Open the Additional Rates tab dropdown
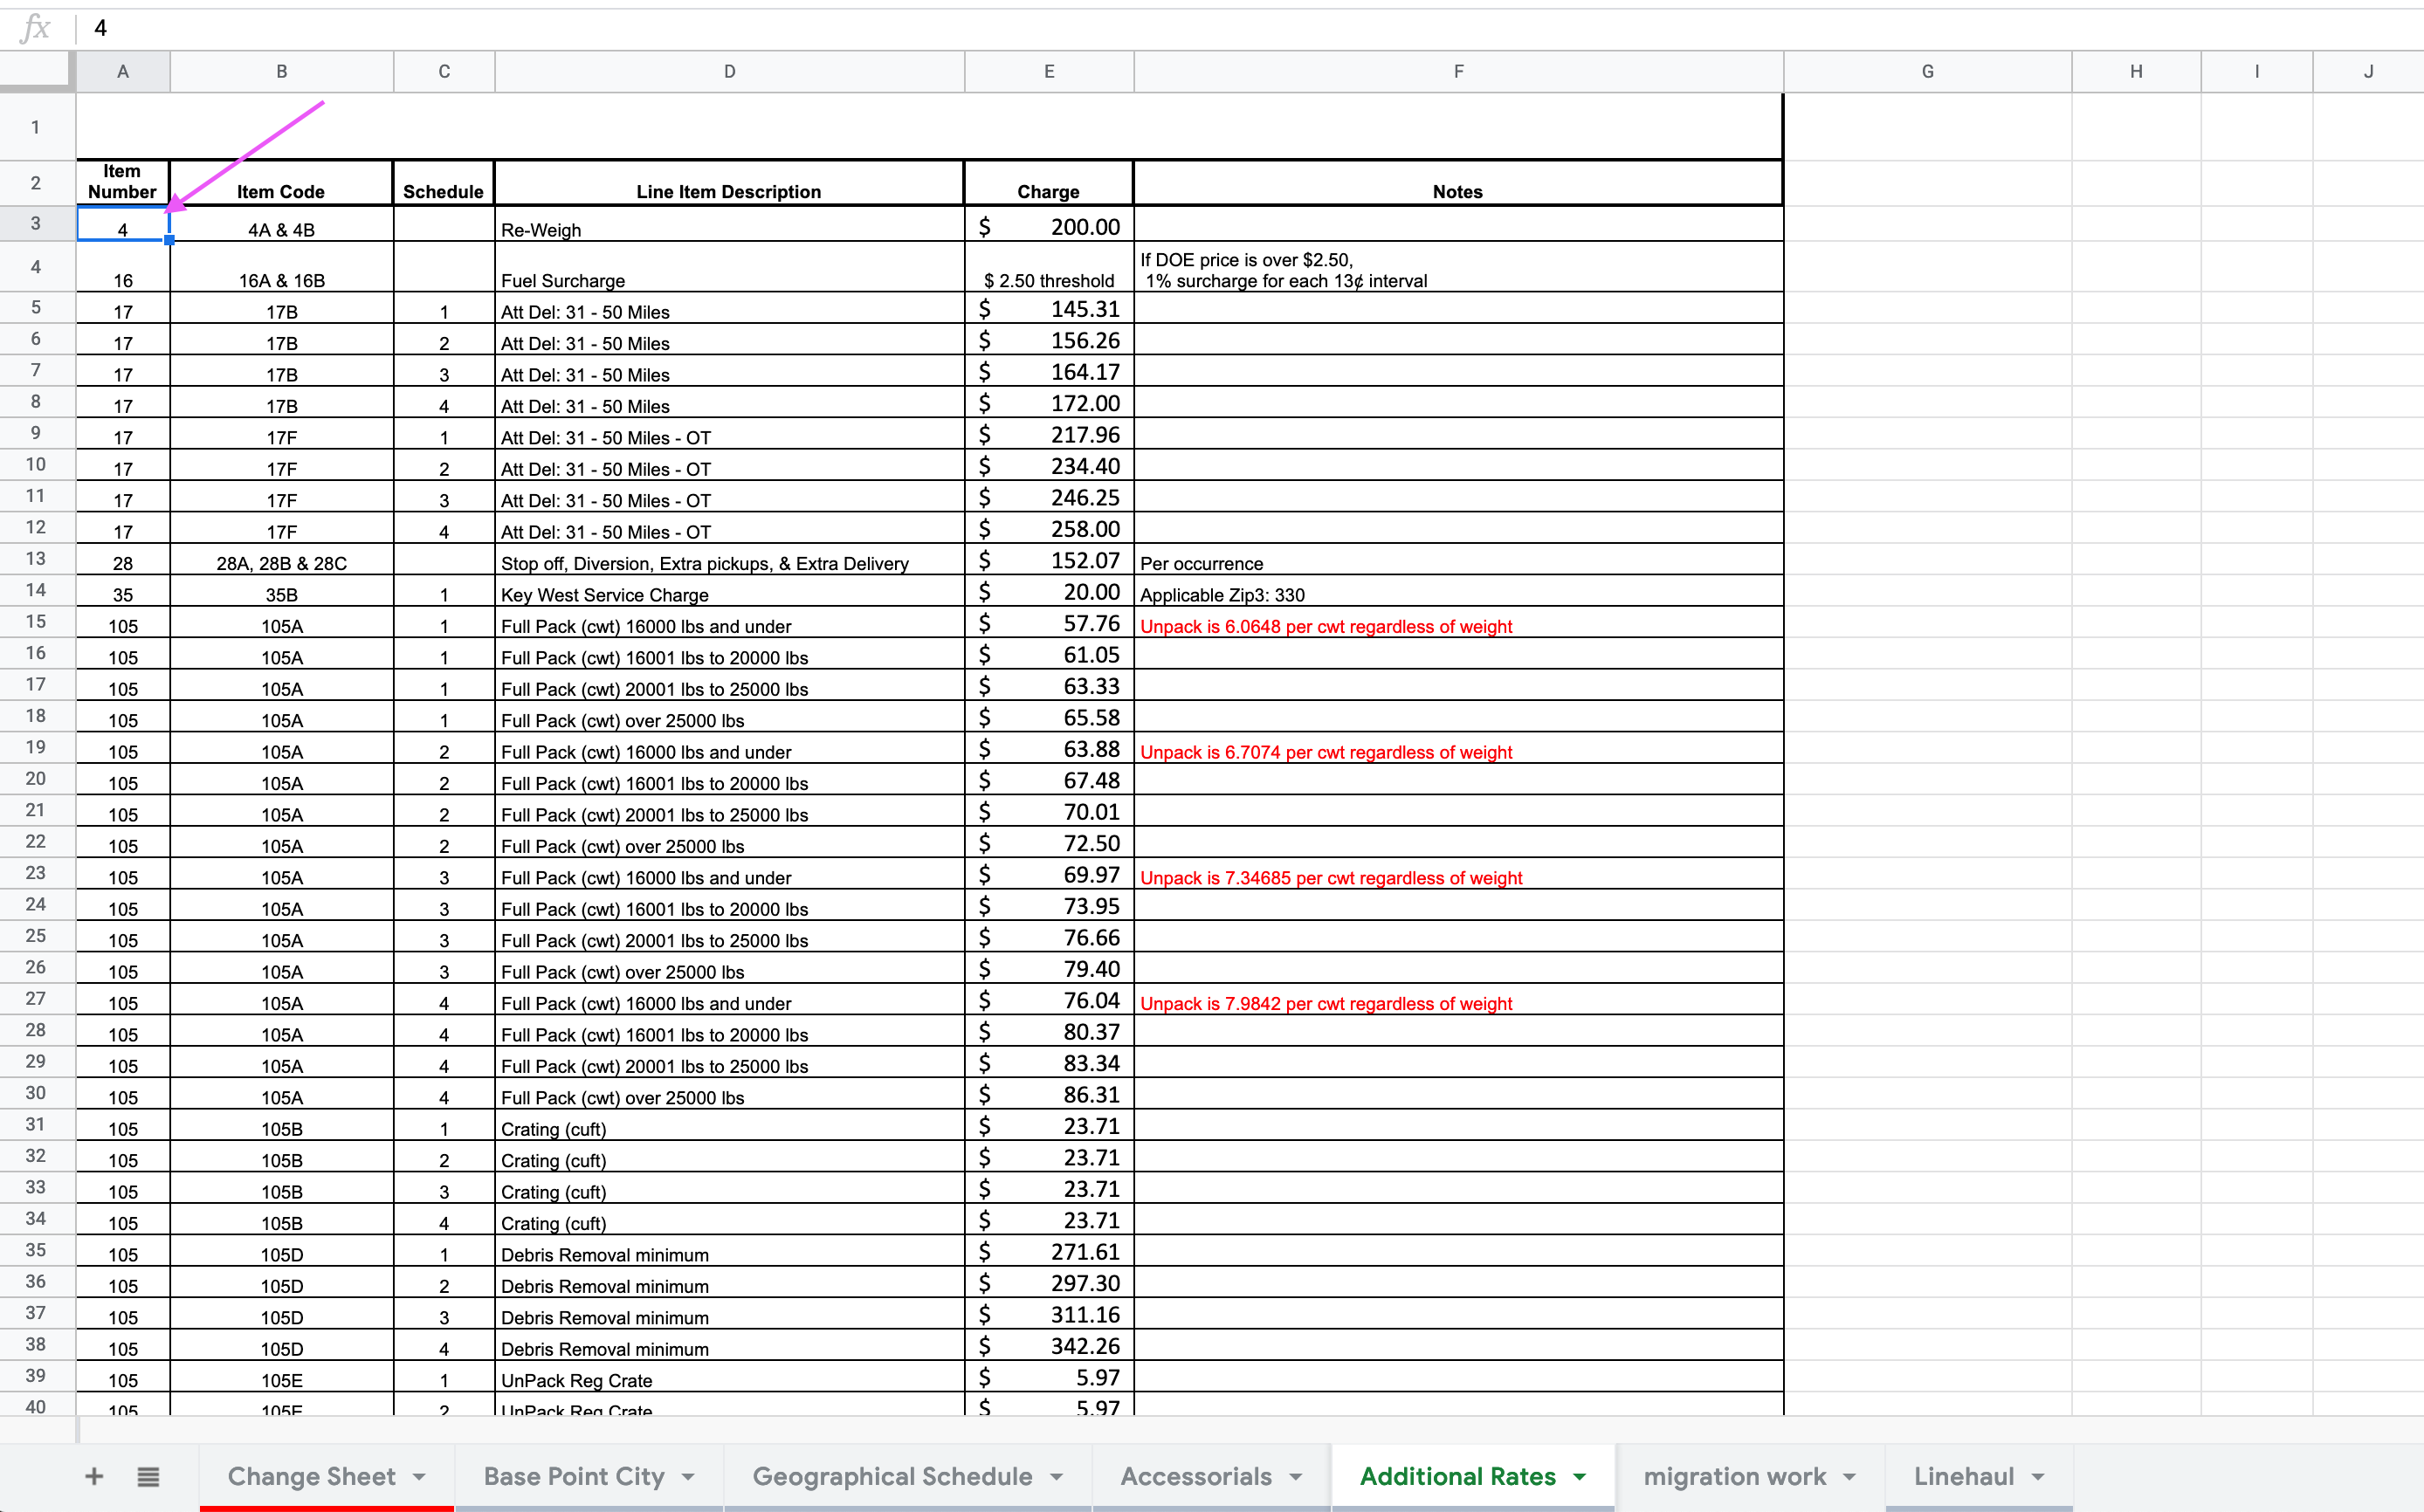 tap(1579, 1476)
